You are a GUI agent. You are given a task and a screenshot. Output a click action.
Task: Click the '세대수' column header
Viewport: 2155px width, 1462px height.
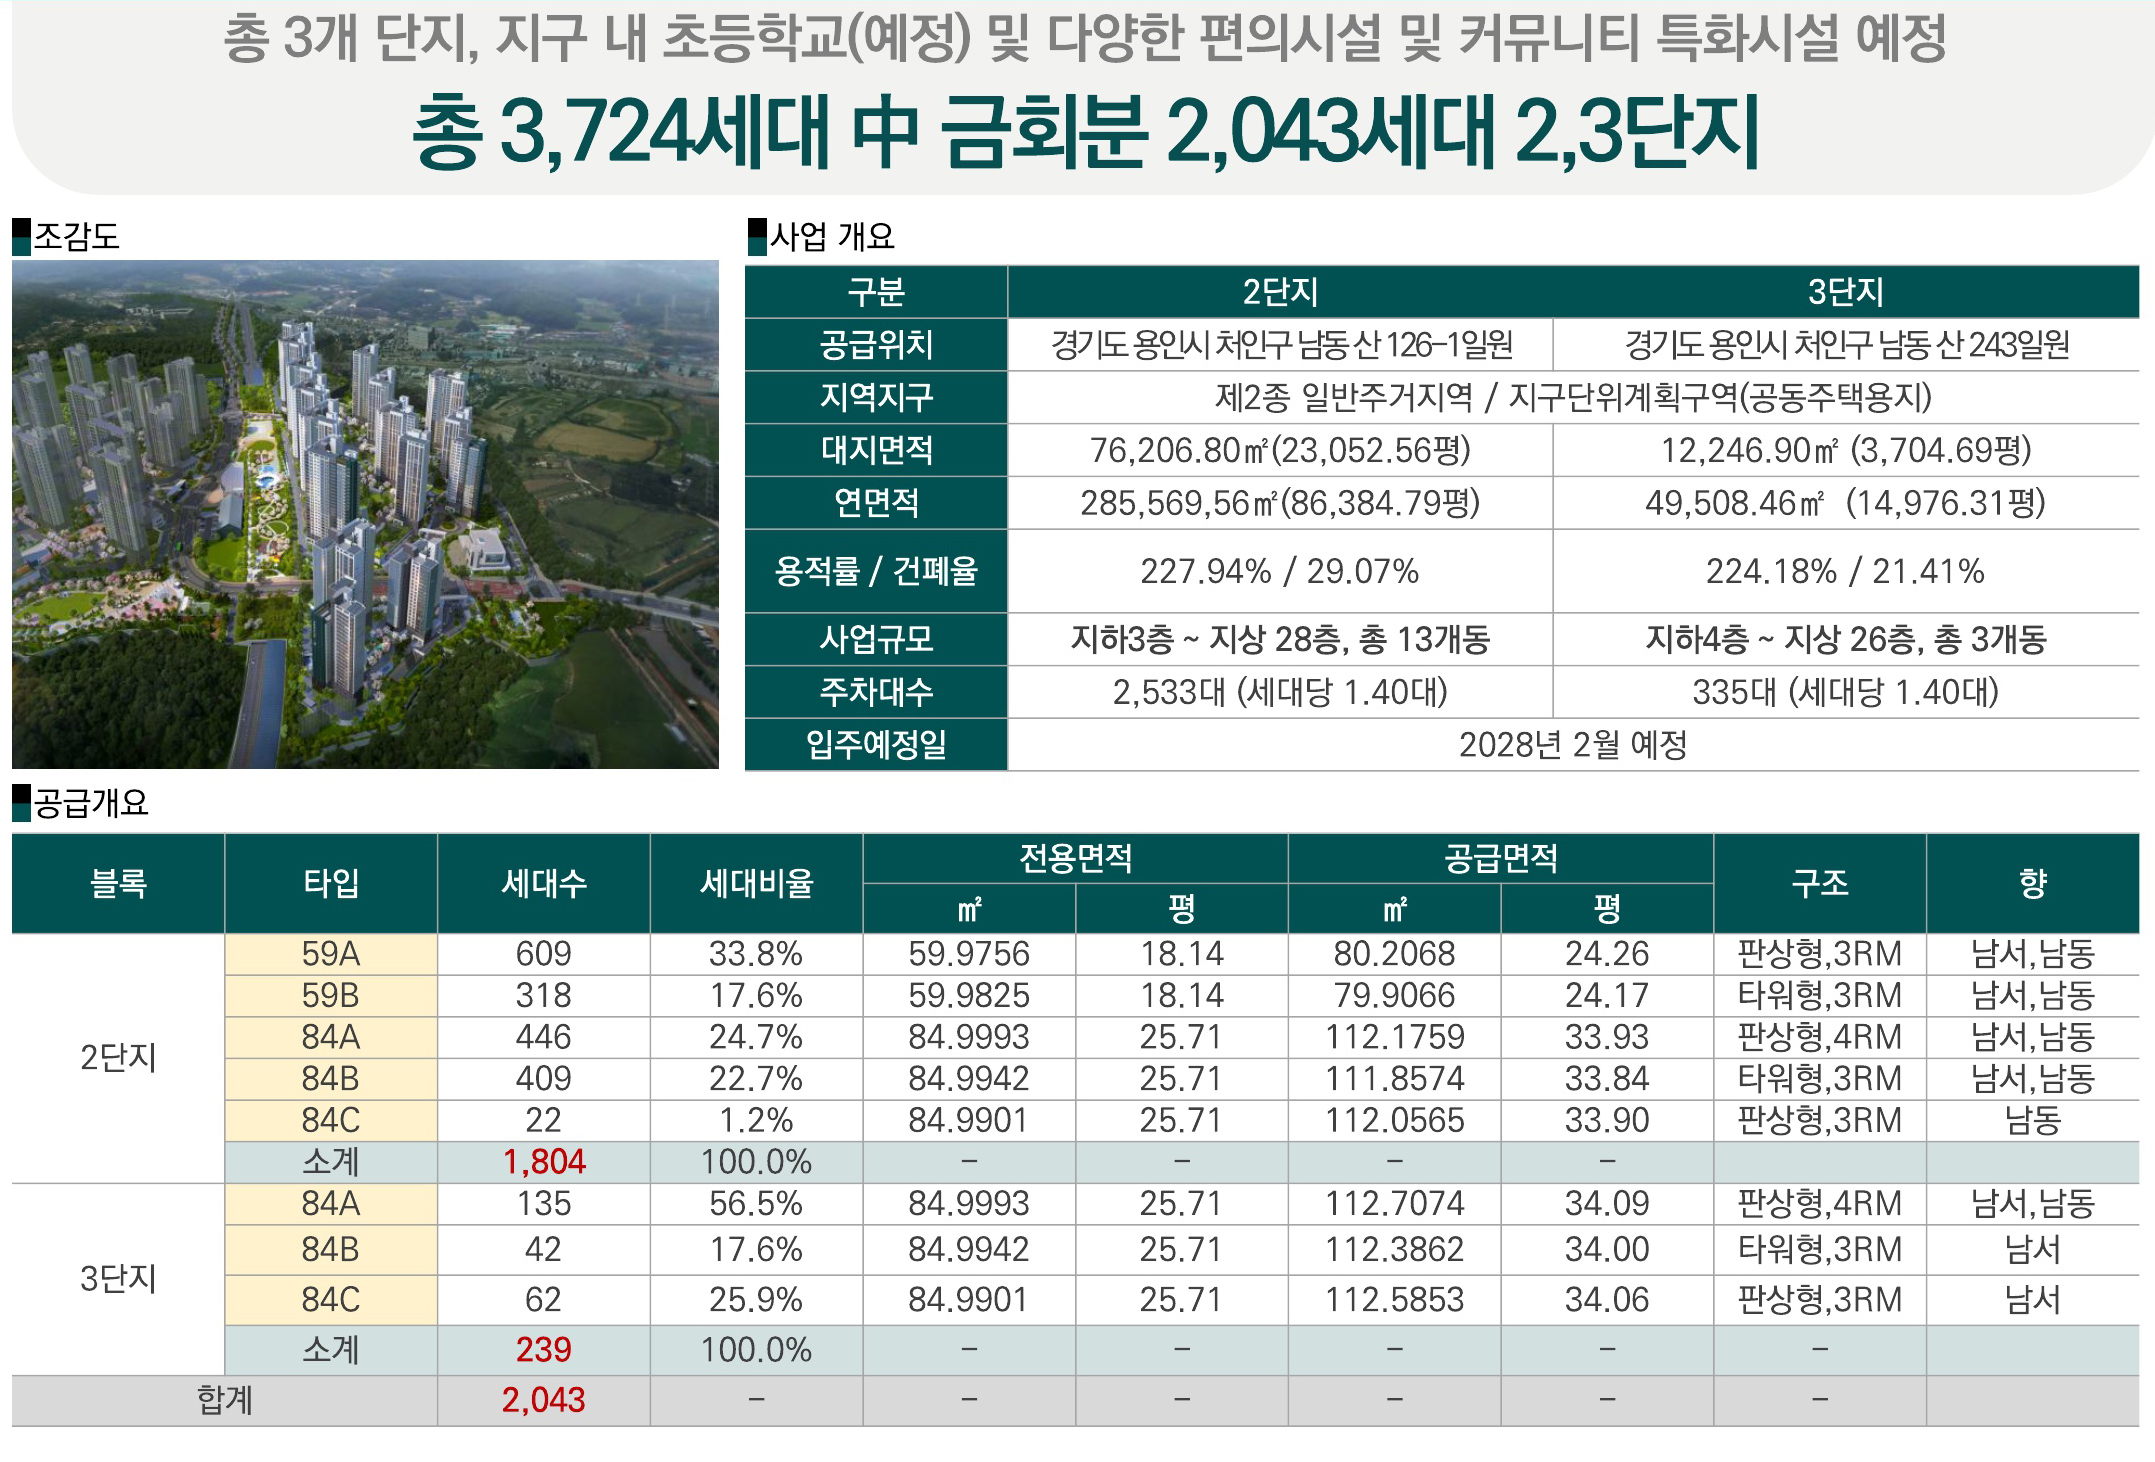coord(544,883)
